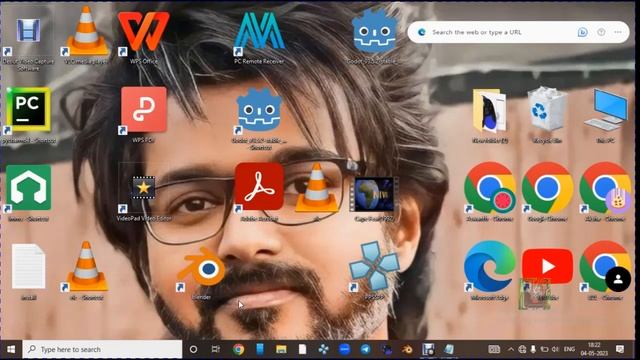This screenshot has height=360, width=640.
Task: Launch the PyCharm shortcut
Action: click(x=28, y=115)
